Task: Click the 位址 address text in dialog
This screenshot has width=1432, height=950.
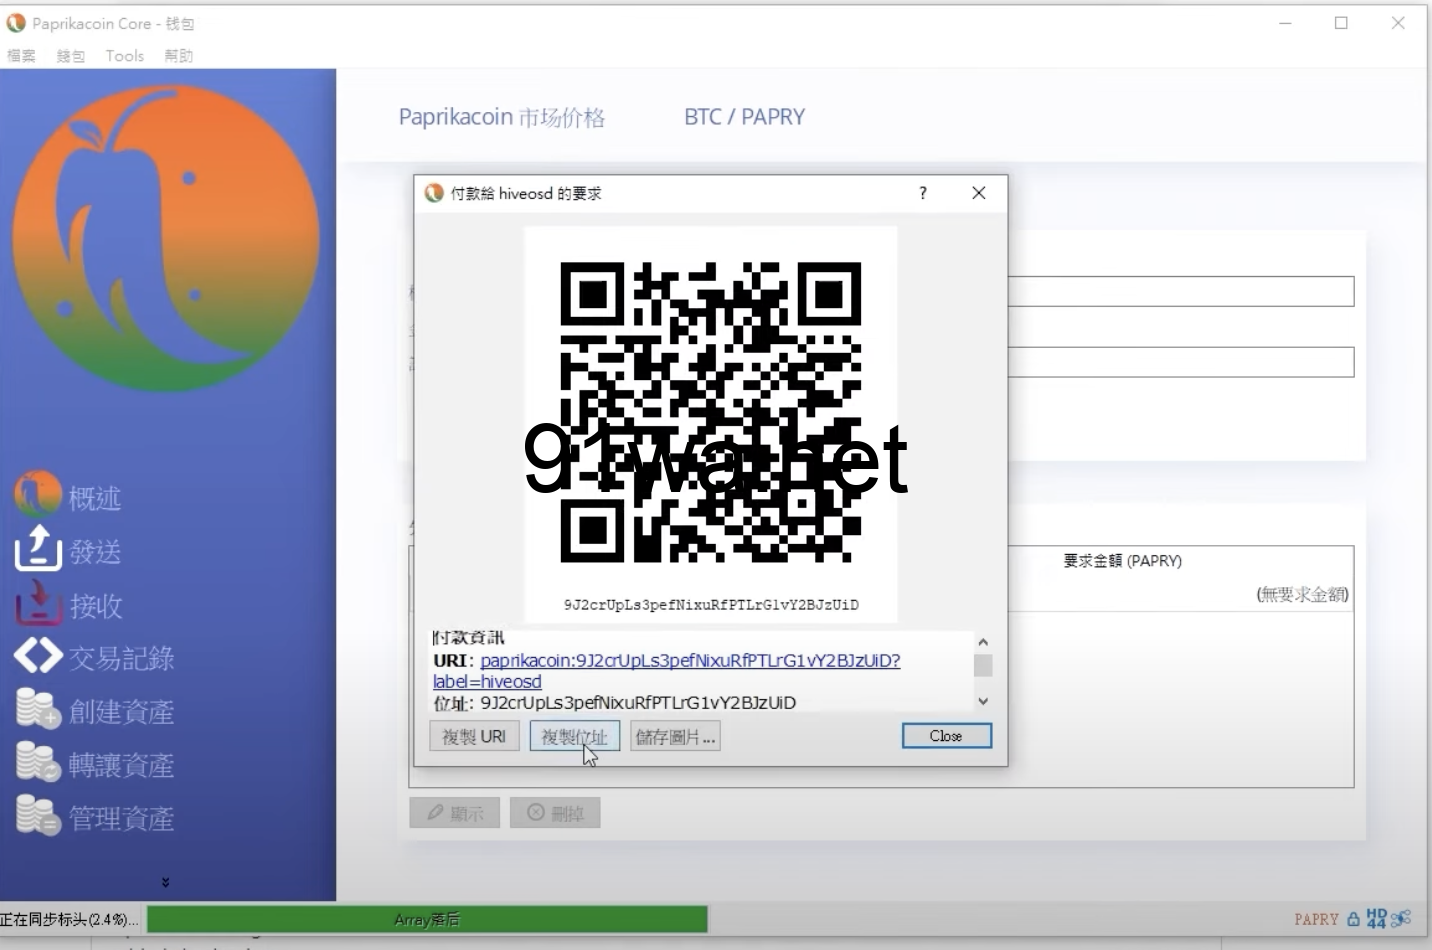Action: tap(615, 703)
